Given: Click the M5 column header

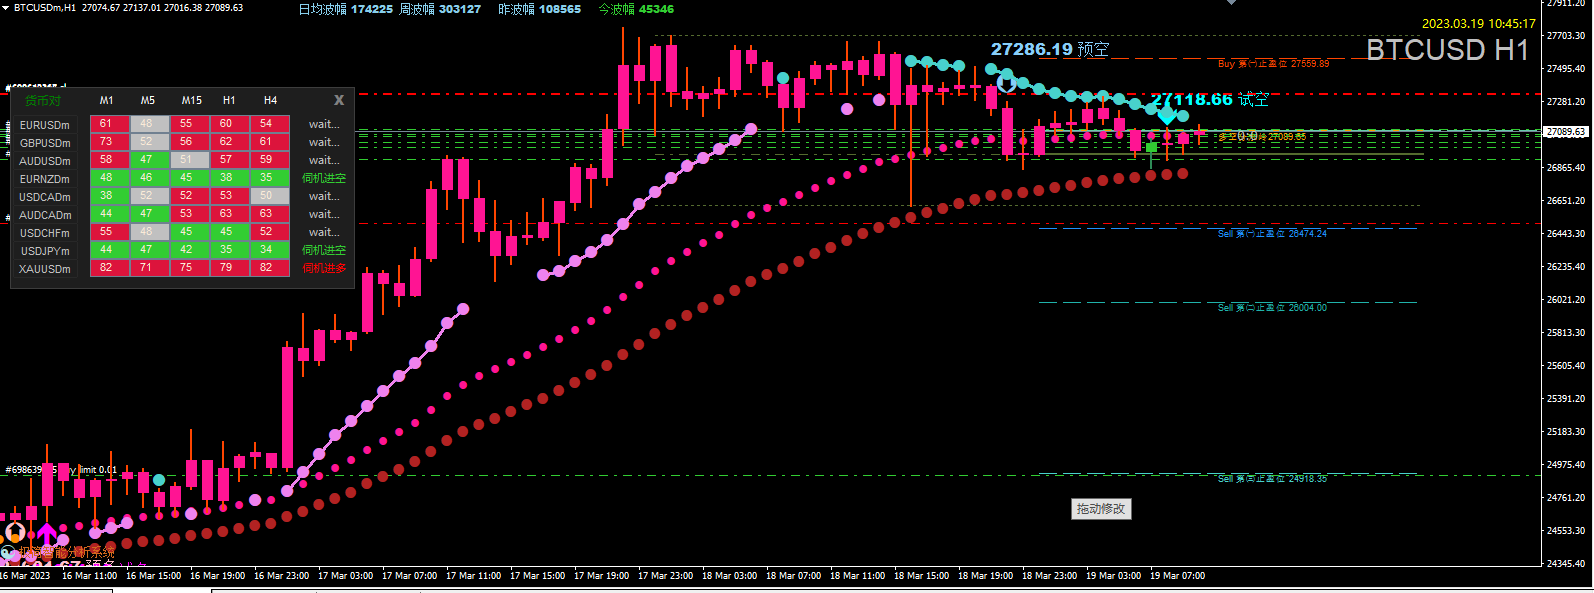Looking at the screenshot, I should point(148,100).
